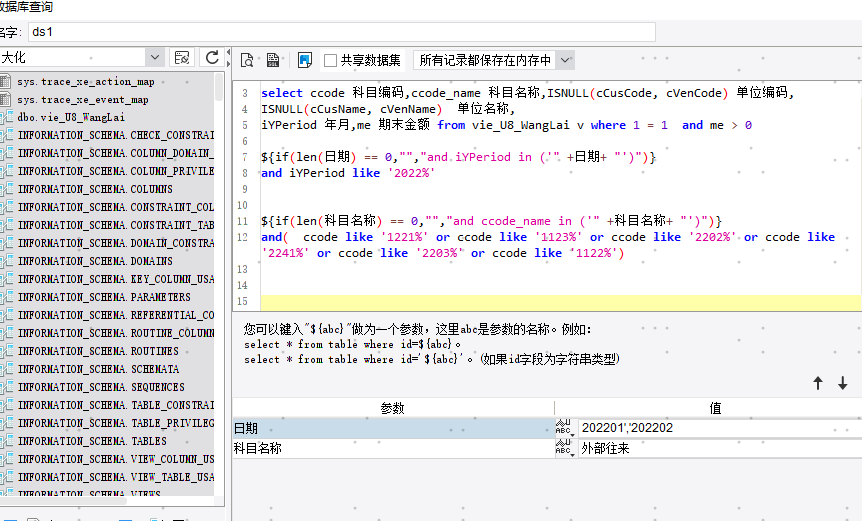Select table sys.trace_xe_action_map
Image resolution: width=862 pixels, height=521 pixels.
pyautogui.click(x=85, y=82)
